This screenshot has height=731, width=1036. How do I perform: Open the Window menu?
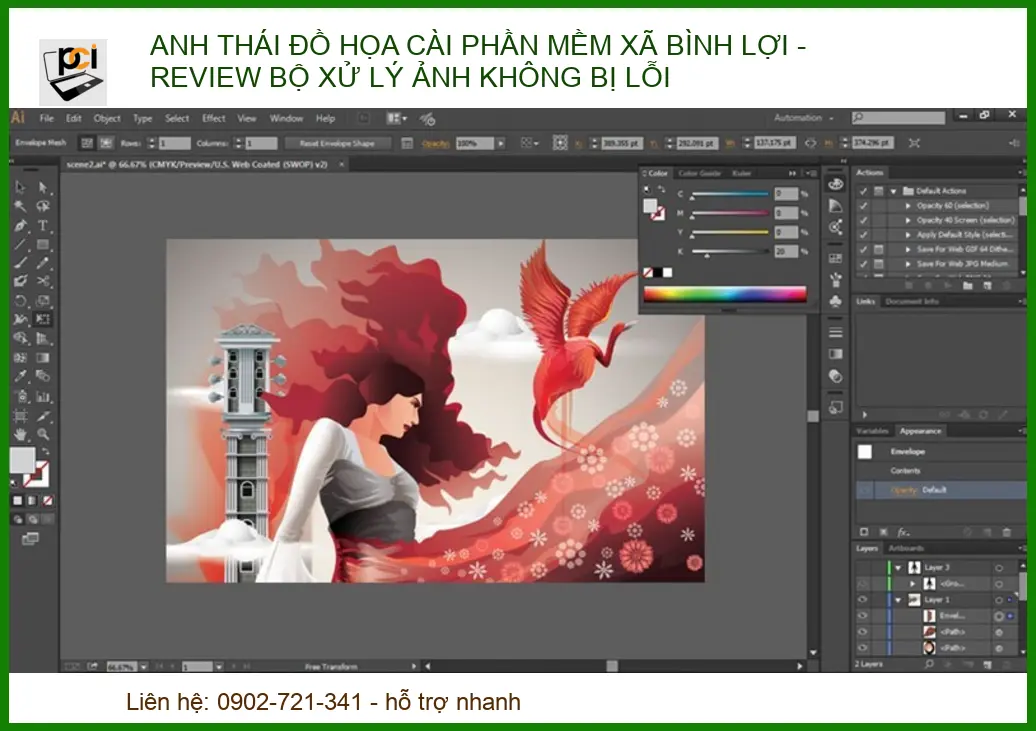click(x=288, y=118)
